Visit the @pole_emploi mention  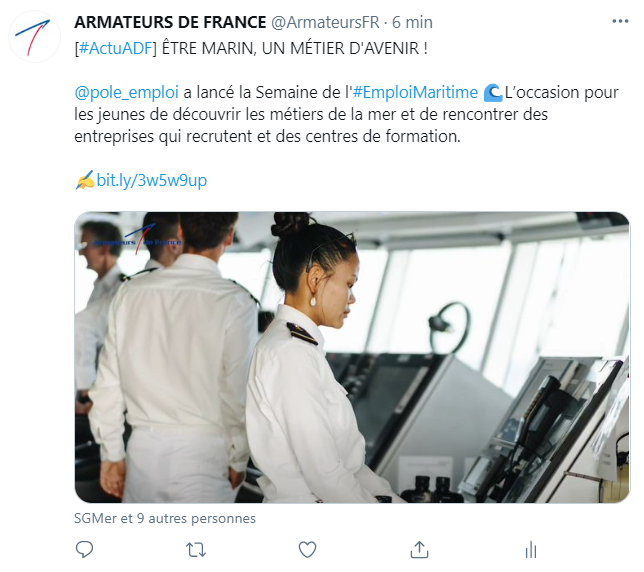126,92
